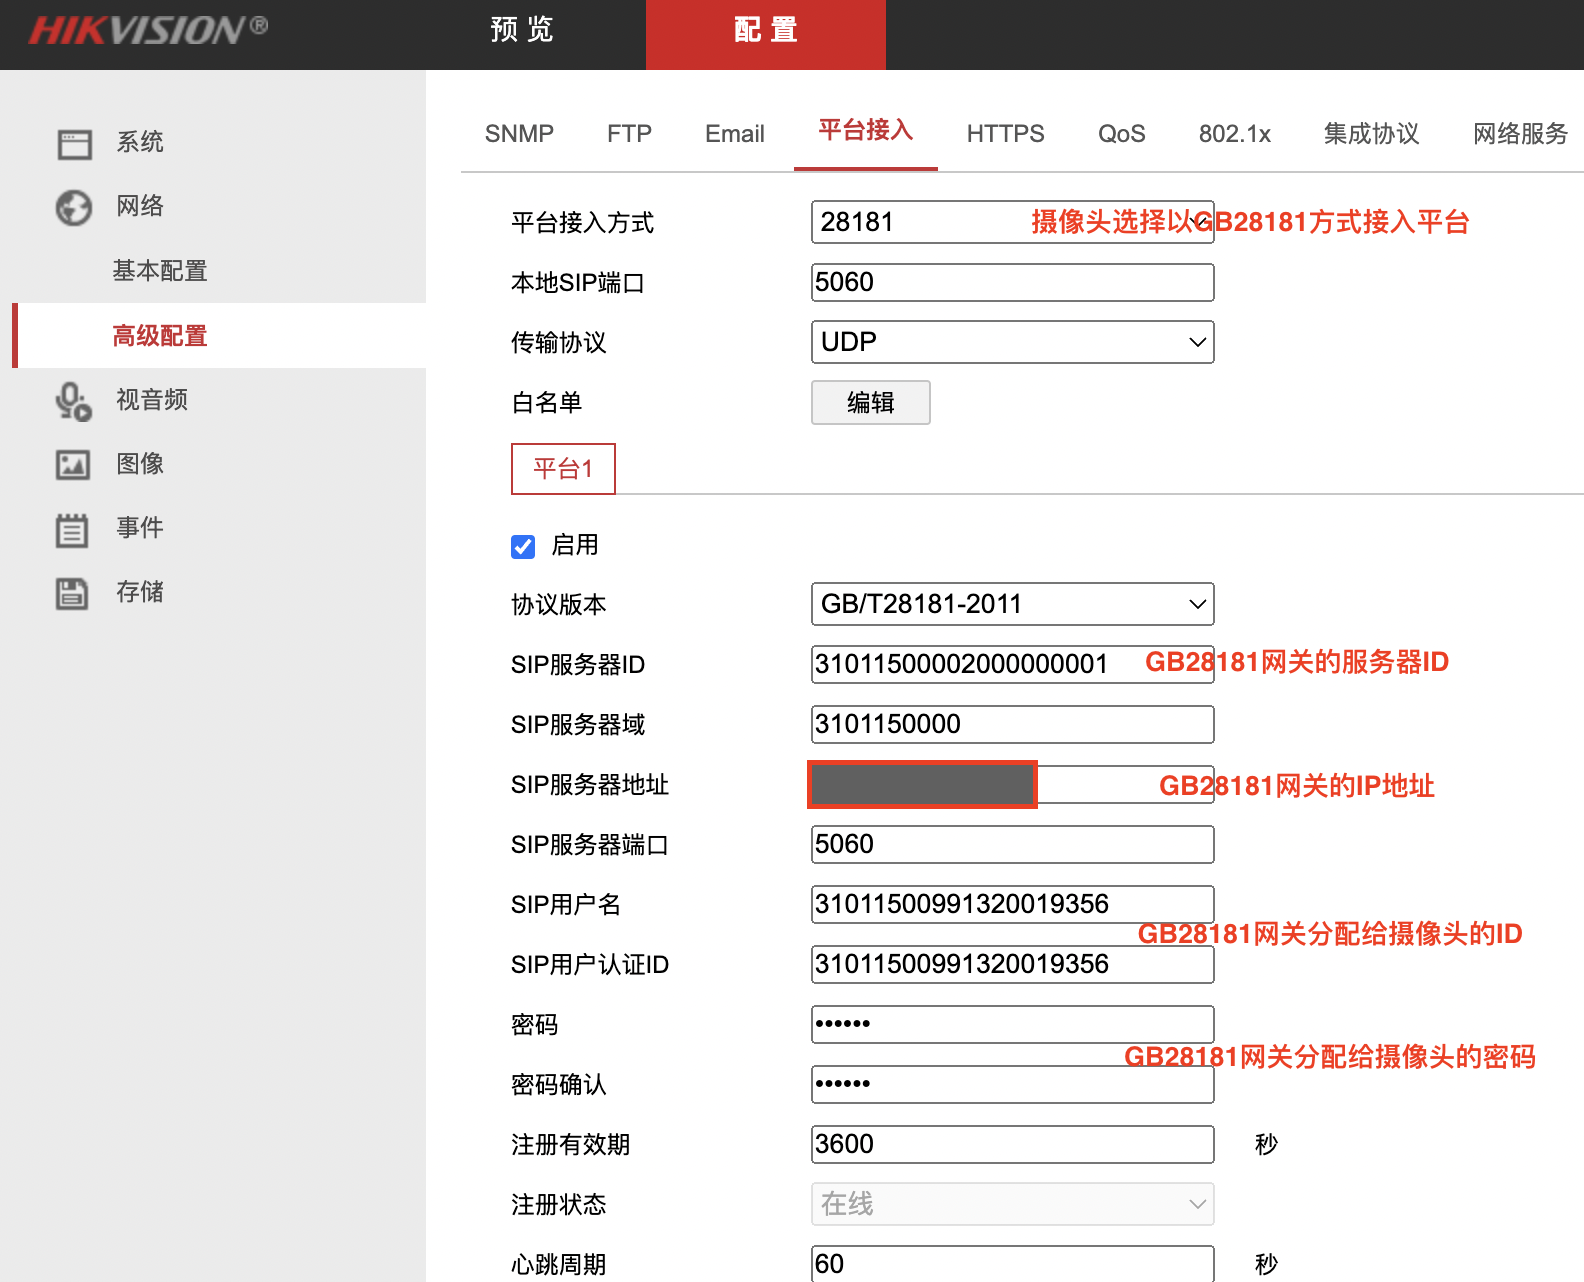Open the 集成协议 tab
The image size is (1584, 1282).
1371,134
